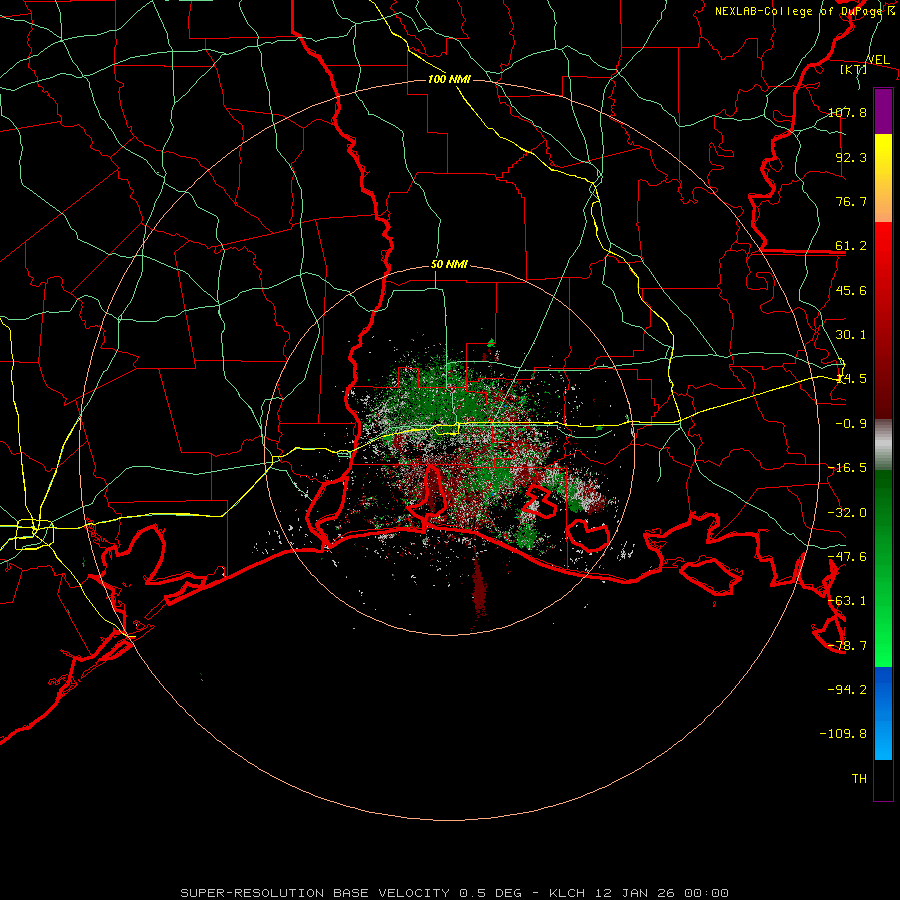
Task: Click the 50 NMI range ring label
Action: pos(449,265)
